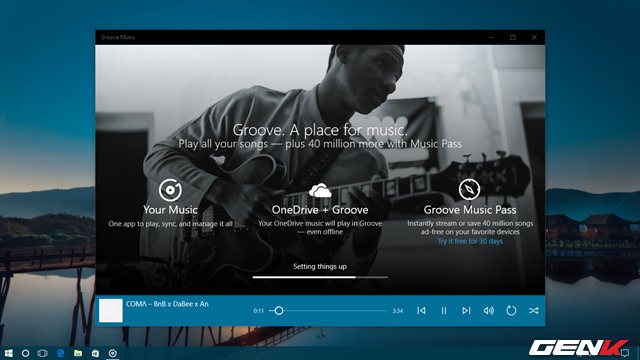The image size is (640, 360).
Task: Click the 'Your Music' heading
Action: coord(170,210)
